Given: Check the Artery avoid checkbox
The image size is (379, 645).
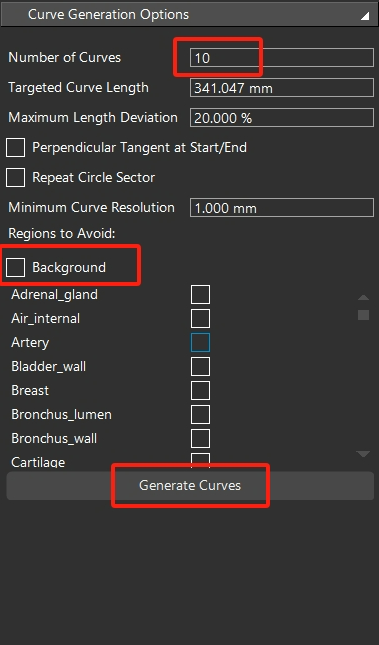Looking at the screenshot, I should 200,342.
